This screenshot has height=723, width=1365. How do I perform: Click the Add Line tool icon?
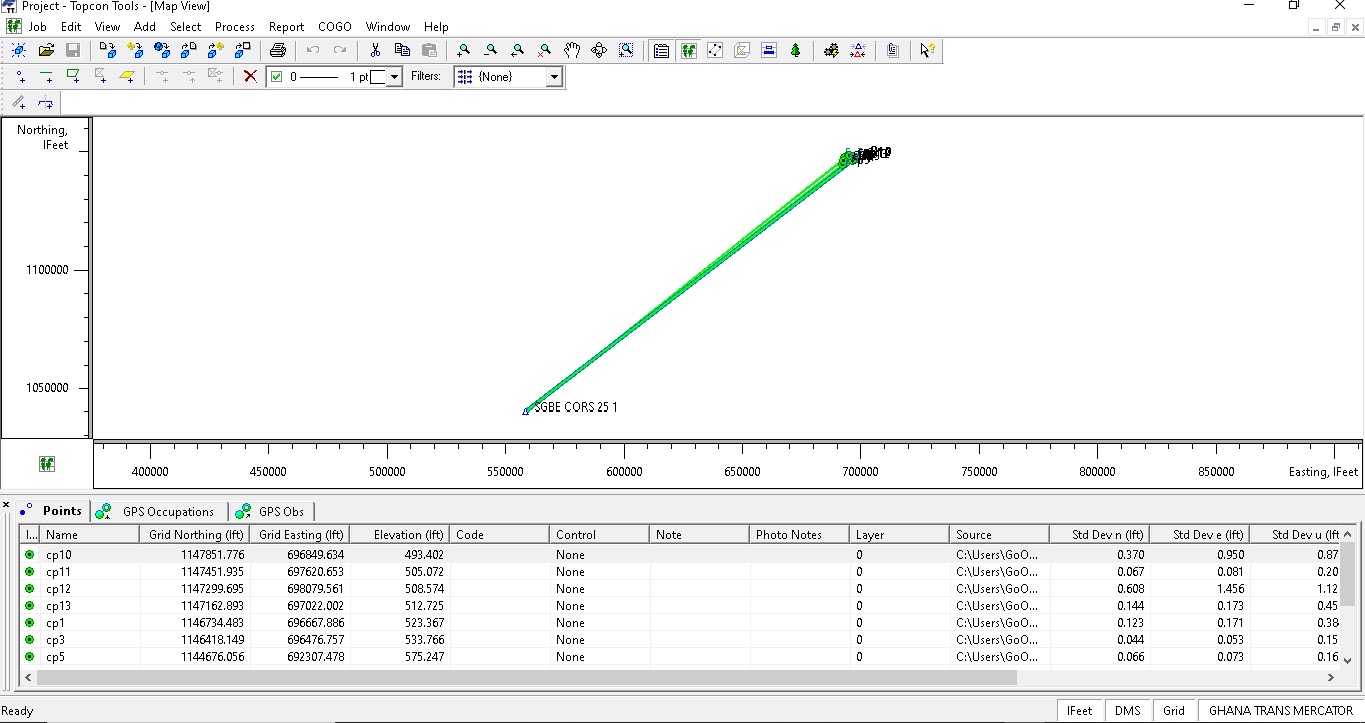pyautogui.click(x=46, y=76)
